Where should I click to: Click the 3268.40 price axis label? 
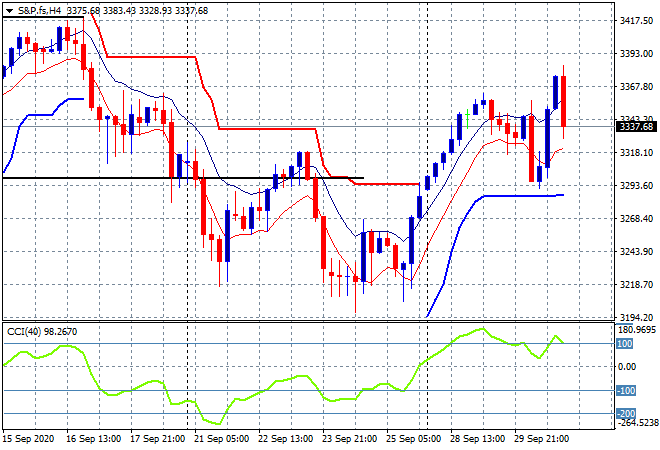[x=636, y=218]
